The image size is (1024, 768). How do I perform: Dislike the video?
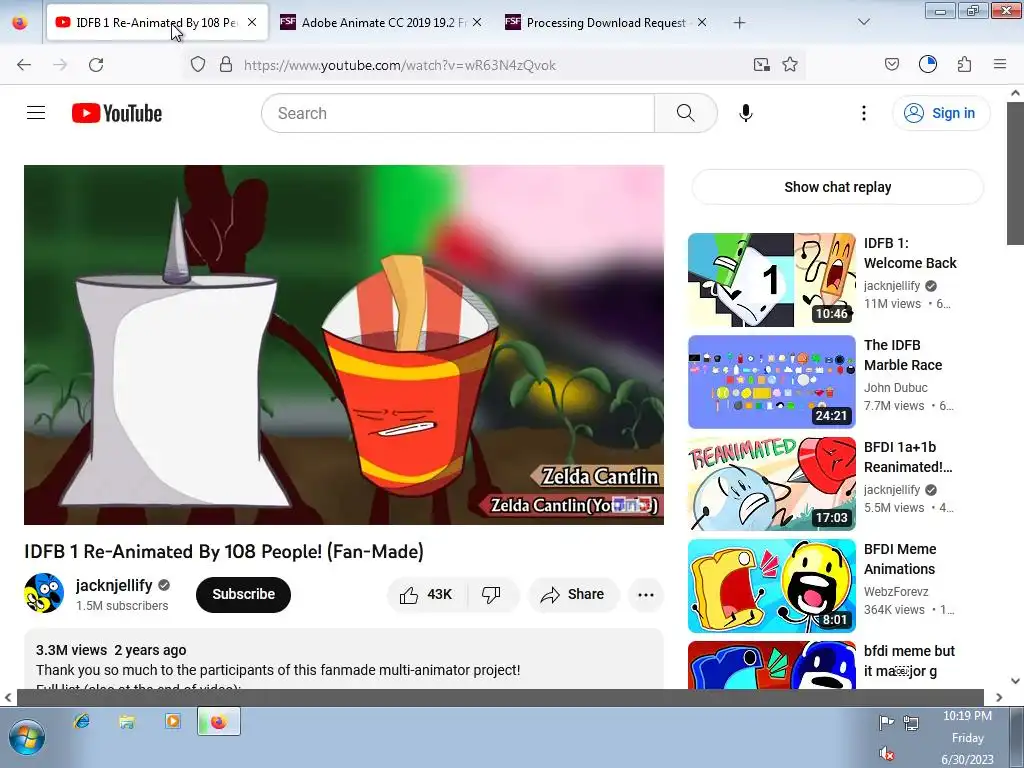(492, 594)
